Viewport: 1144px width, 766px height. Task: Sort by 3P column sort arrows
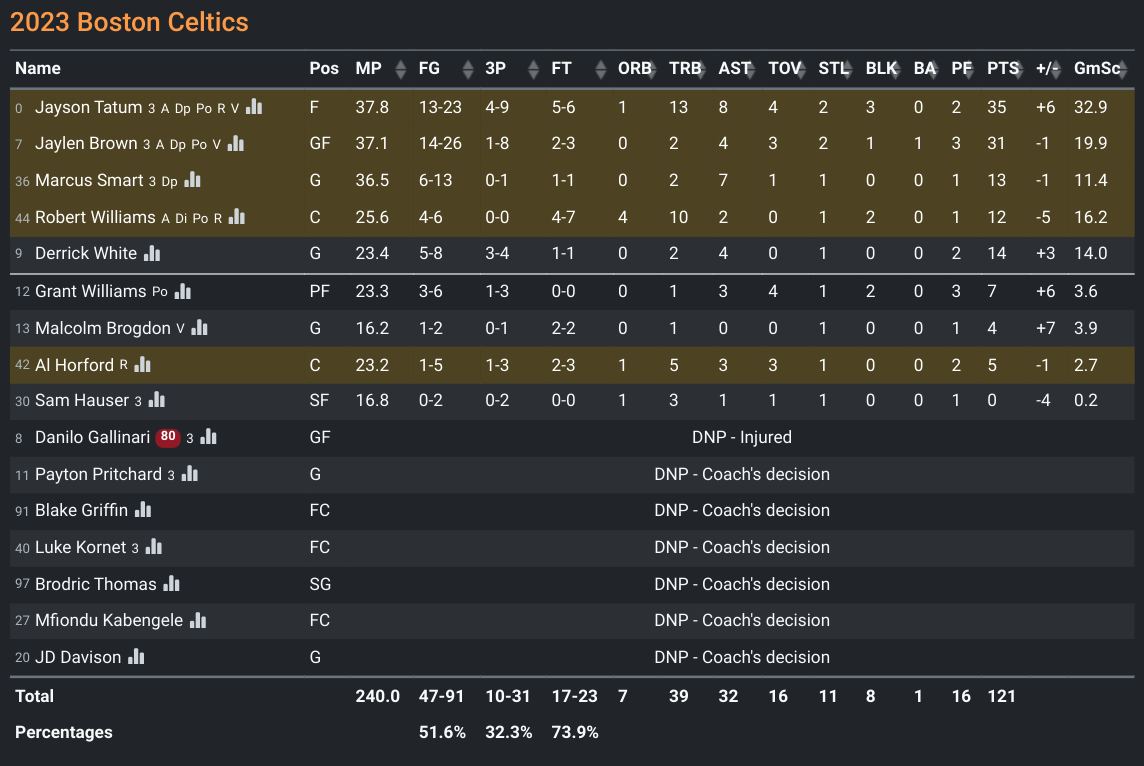533,69
